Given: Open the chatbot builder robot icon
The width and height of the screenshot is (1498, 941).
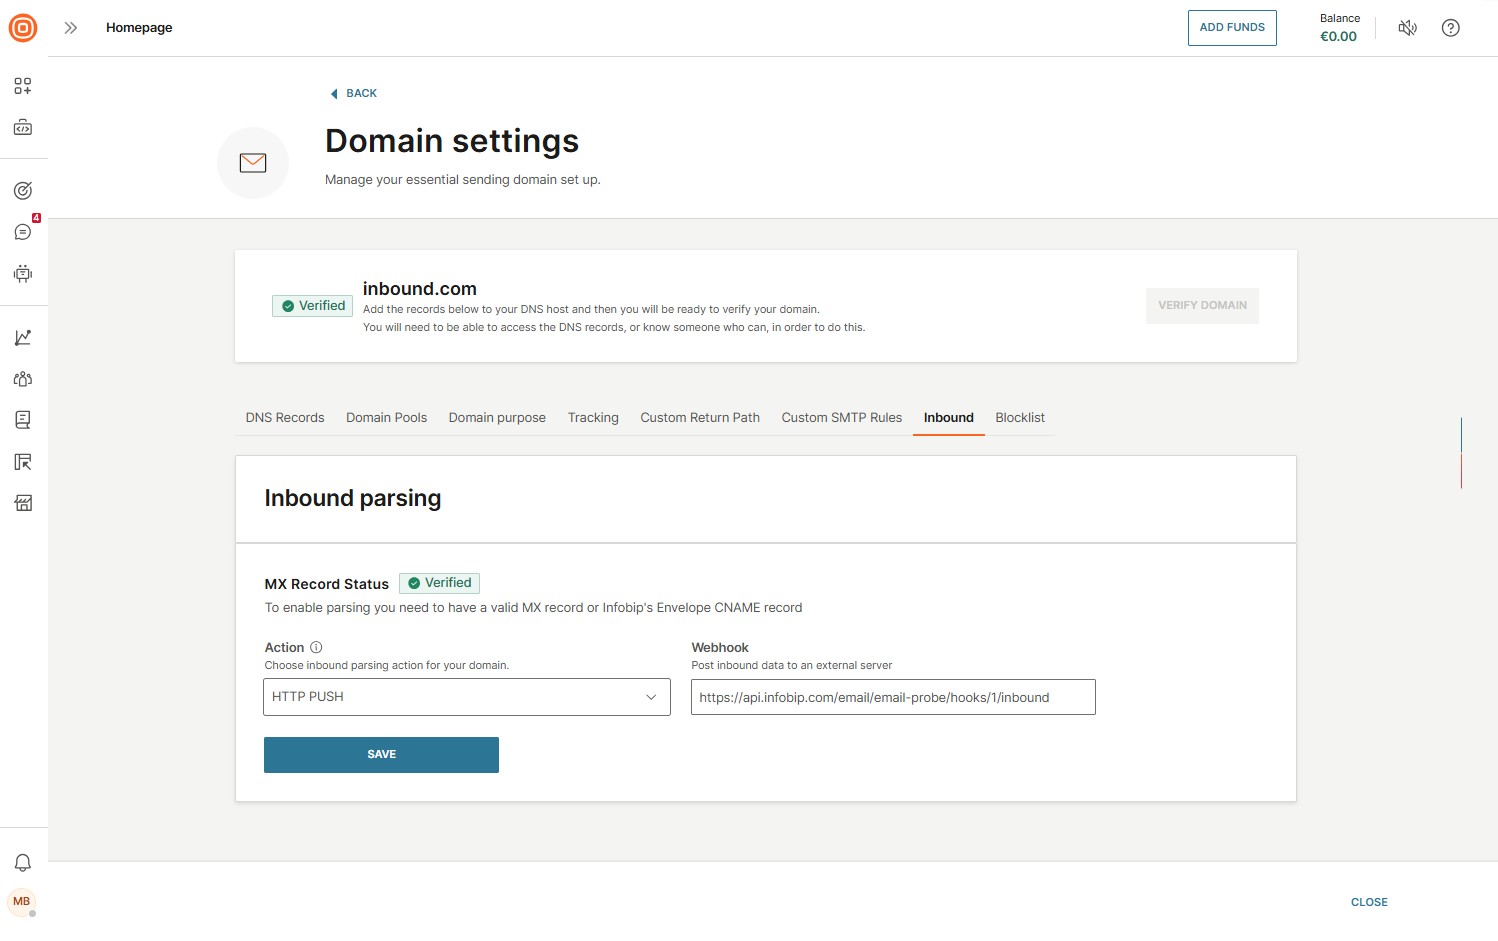Looking at the screenshot, I should pyautogui.click(x=22, y=273).
